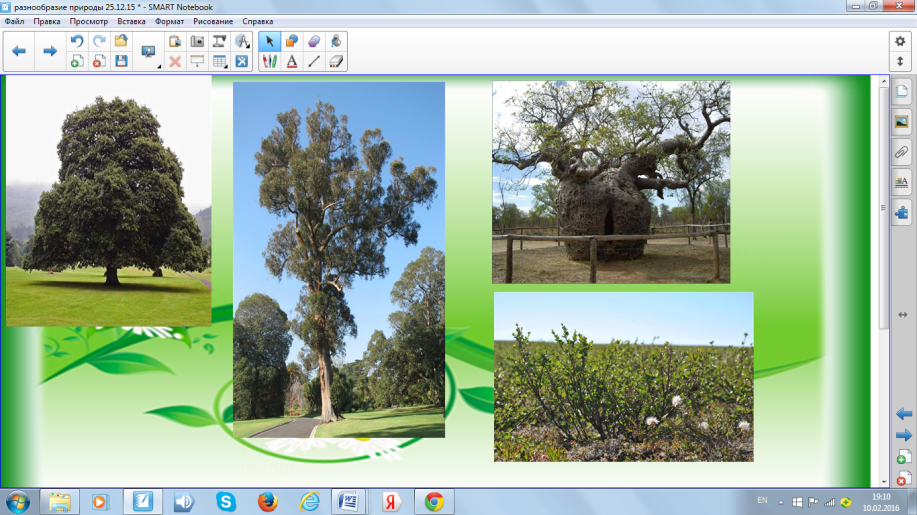Viewport: 917px width, 515px height.
Task: Open the Вставка menu
Action: pos(131,21)
